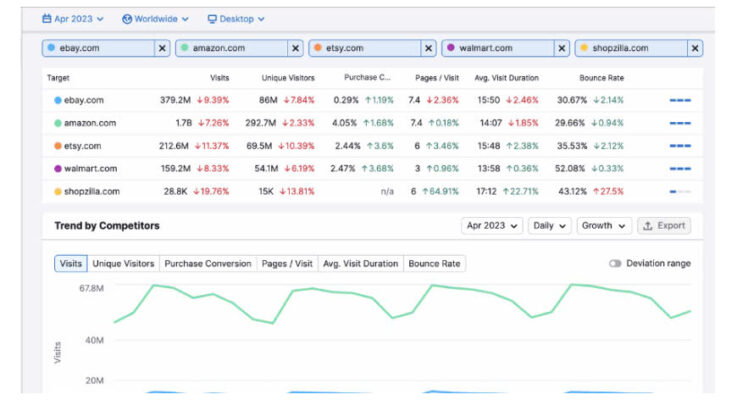Click the ebay.com domain input field
The height and width of the screenshot is (400, 748).
coord(98,48)
